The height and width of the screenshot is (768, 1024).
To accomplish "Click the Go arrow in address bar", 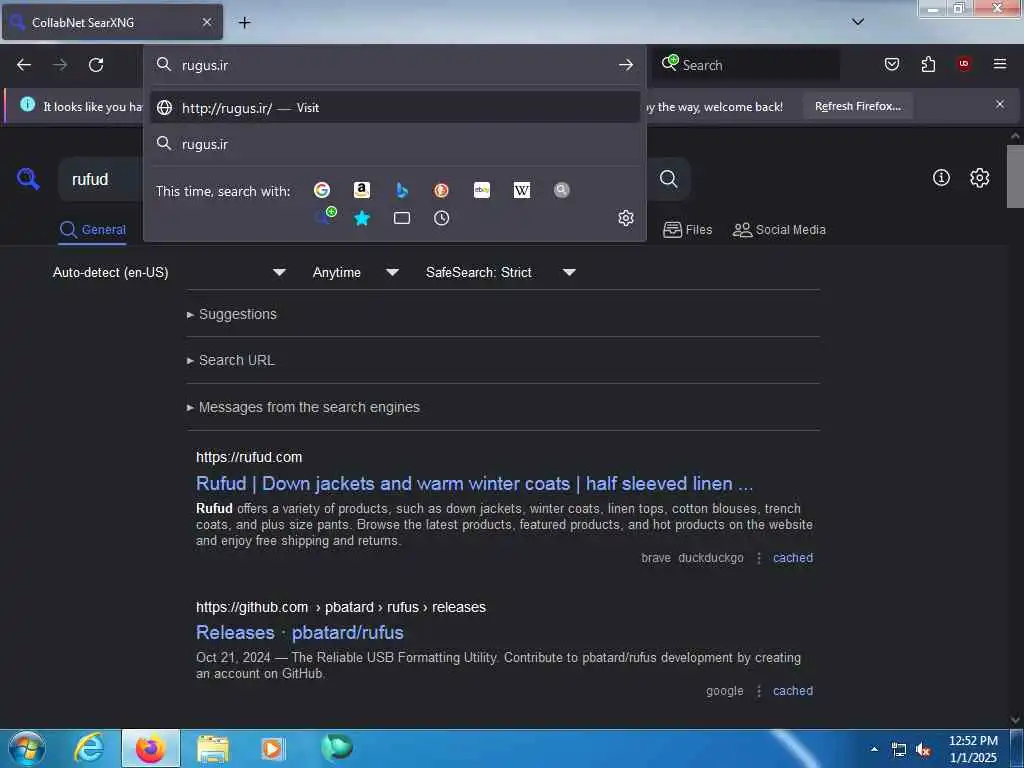I will (626, 65).
